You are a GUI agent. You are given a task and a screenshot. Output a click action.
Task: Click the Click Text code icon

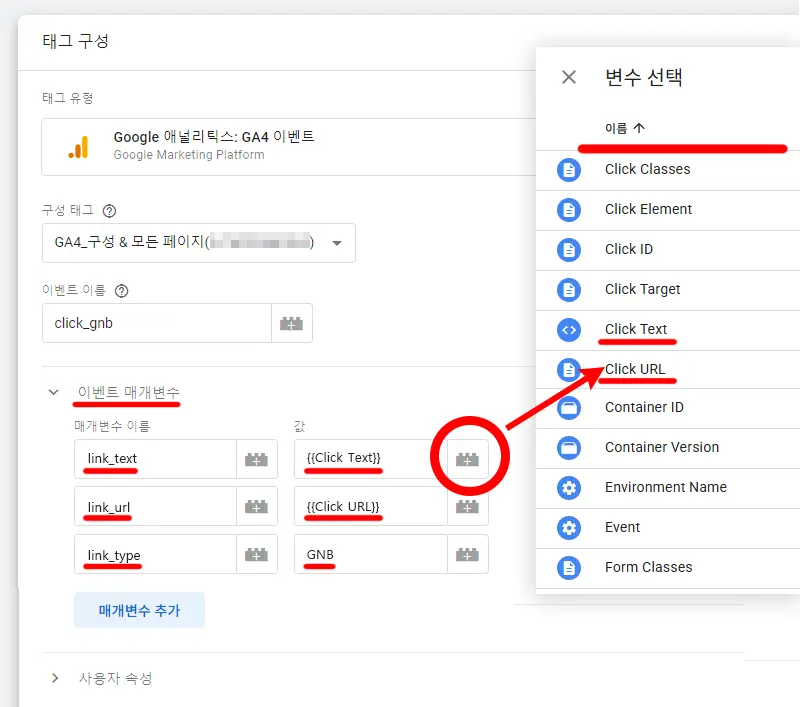(569, 330)
